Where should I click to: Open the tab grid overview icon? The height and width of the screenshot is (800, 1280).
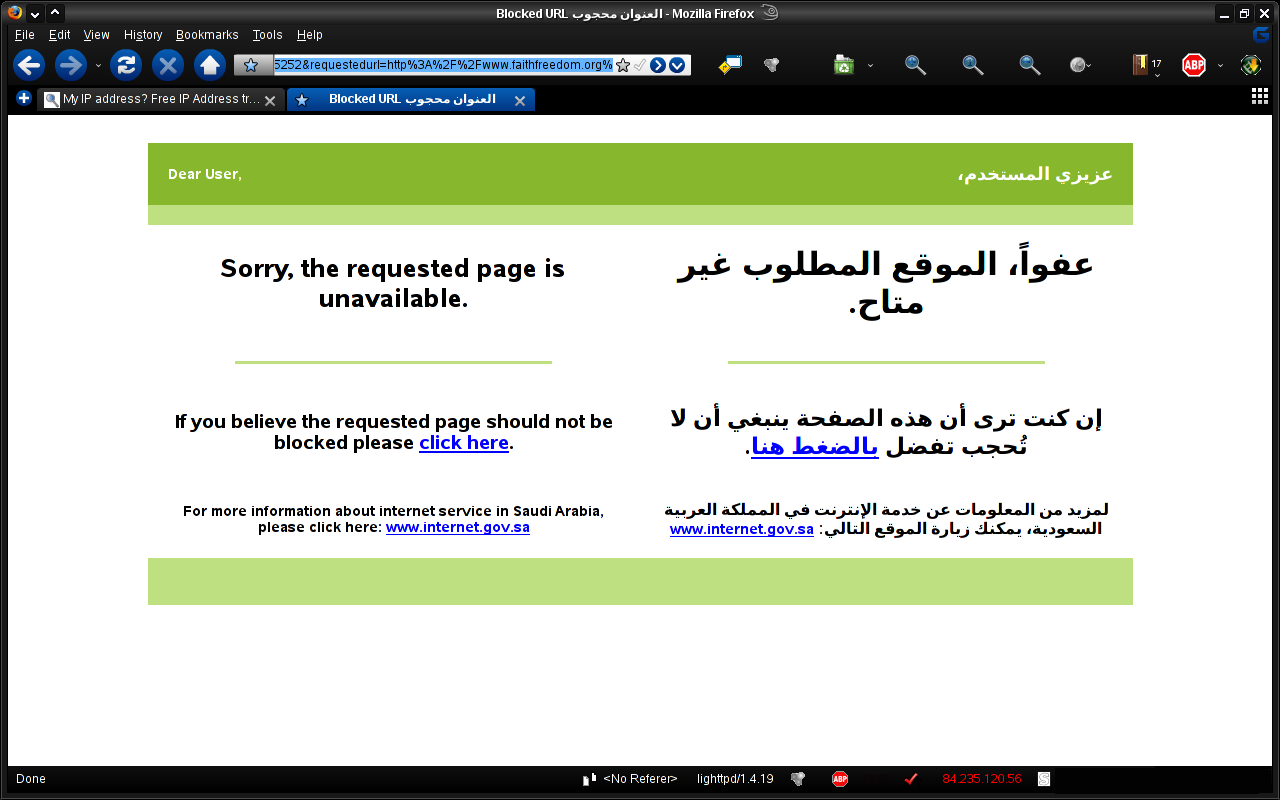1260,96
